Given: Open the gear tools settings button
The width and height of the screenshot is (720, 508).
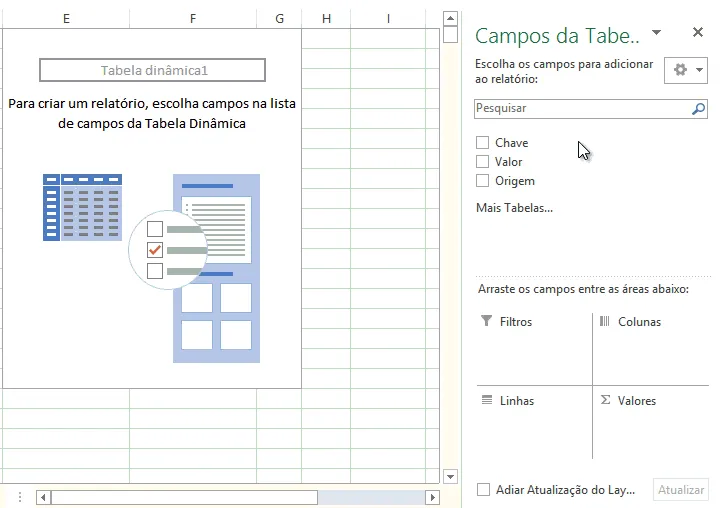Looking at the screenshot, I should [680, 70].
